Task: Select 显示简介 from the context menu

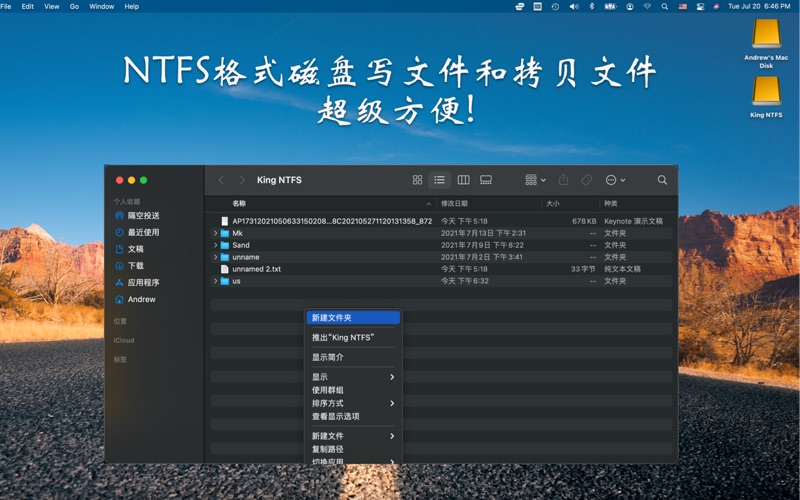Action: click(328, 357)
